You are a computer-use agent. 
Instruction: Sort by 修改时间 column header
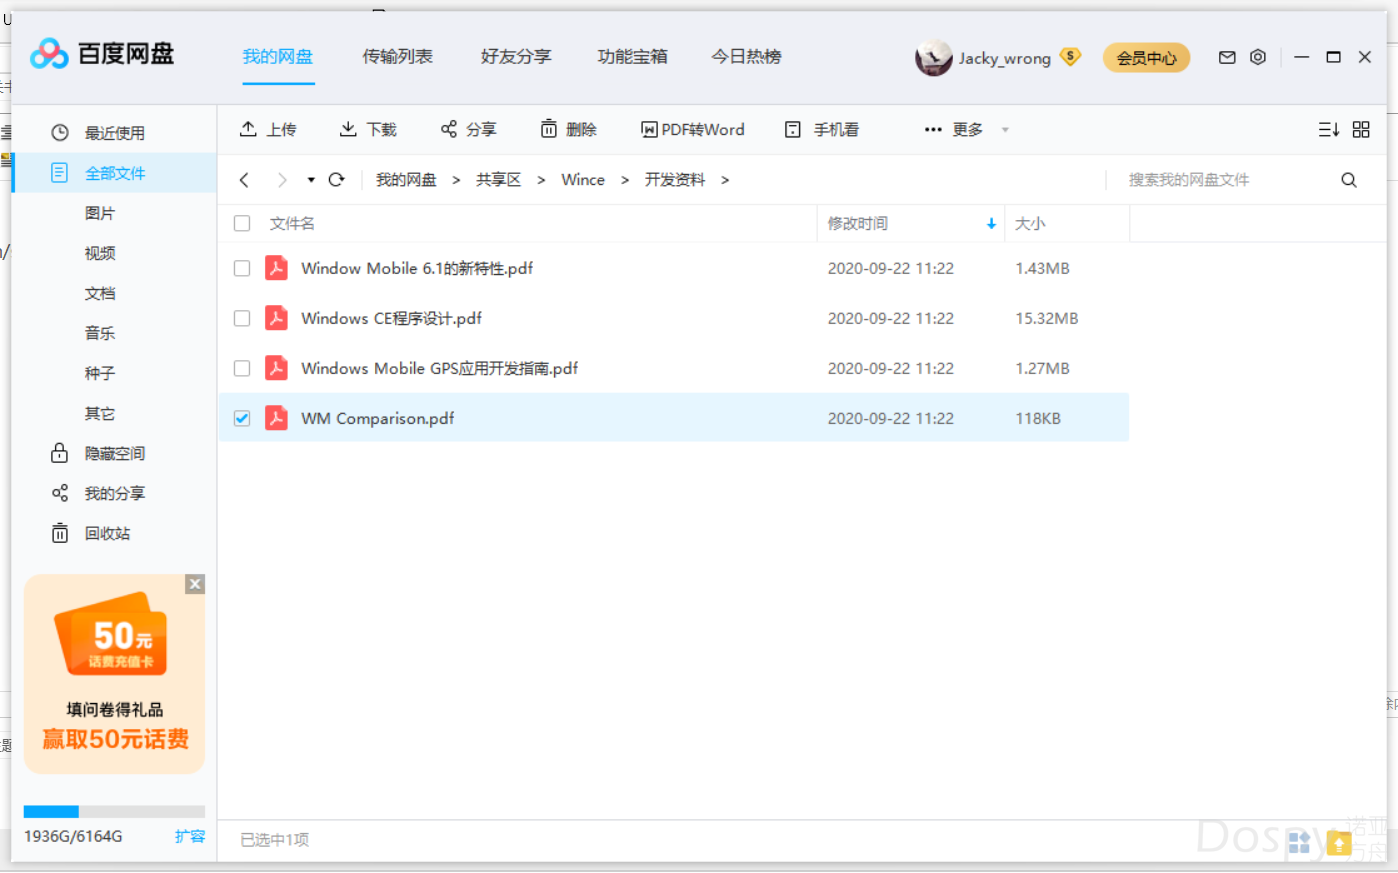pyautogui.click(x=858, y=224)
